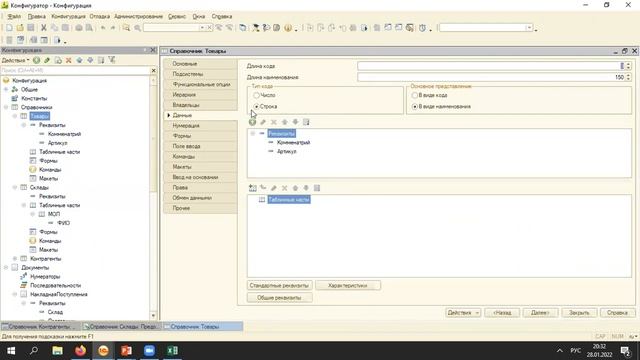Click move up arrow above Реквизиты list

point(284,122)
